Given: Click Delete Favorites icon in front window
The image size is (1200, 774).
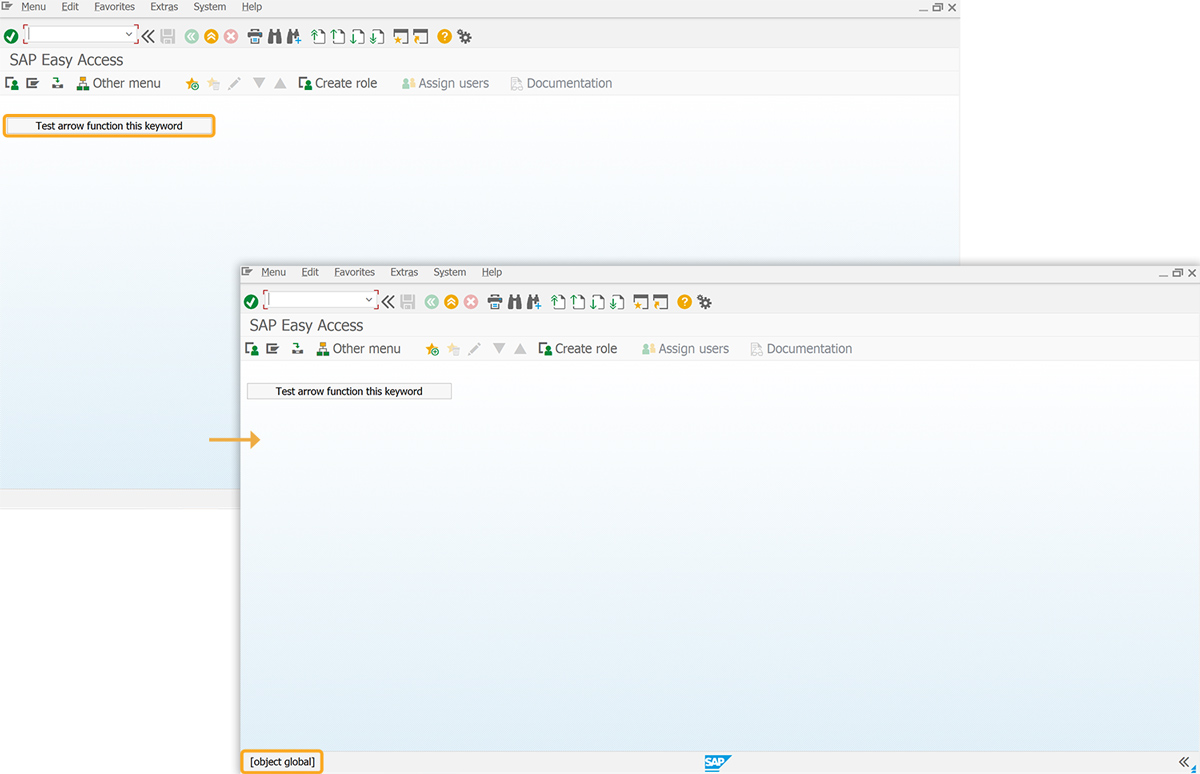Looking at the screenshot, I should click(454, 349).
